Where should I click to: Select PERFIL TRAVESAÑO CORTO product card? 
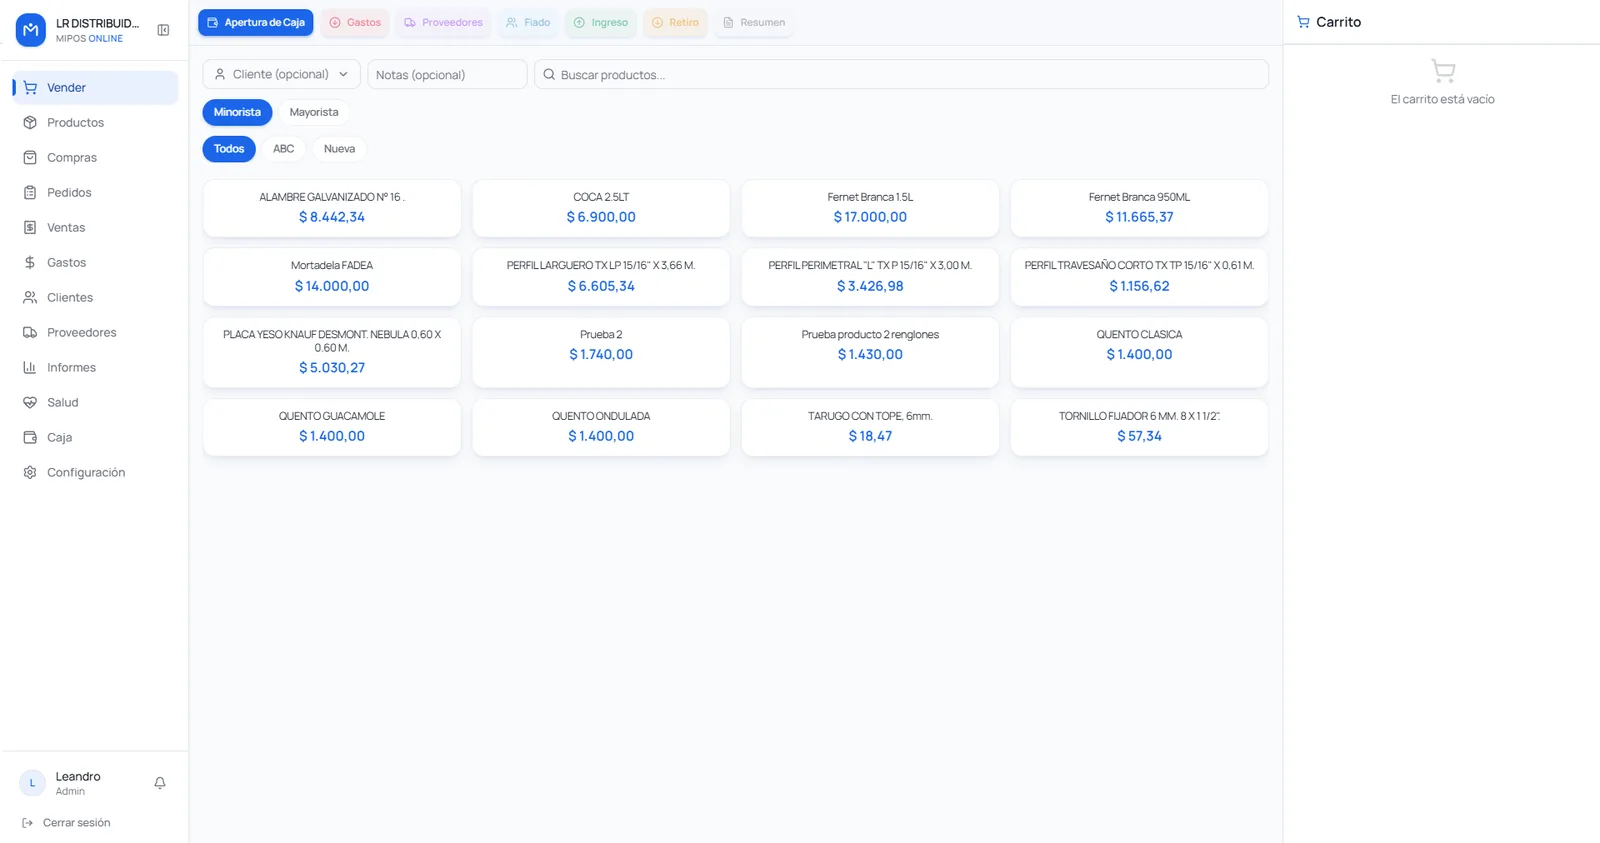coord(1139,277)
